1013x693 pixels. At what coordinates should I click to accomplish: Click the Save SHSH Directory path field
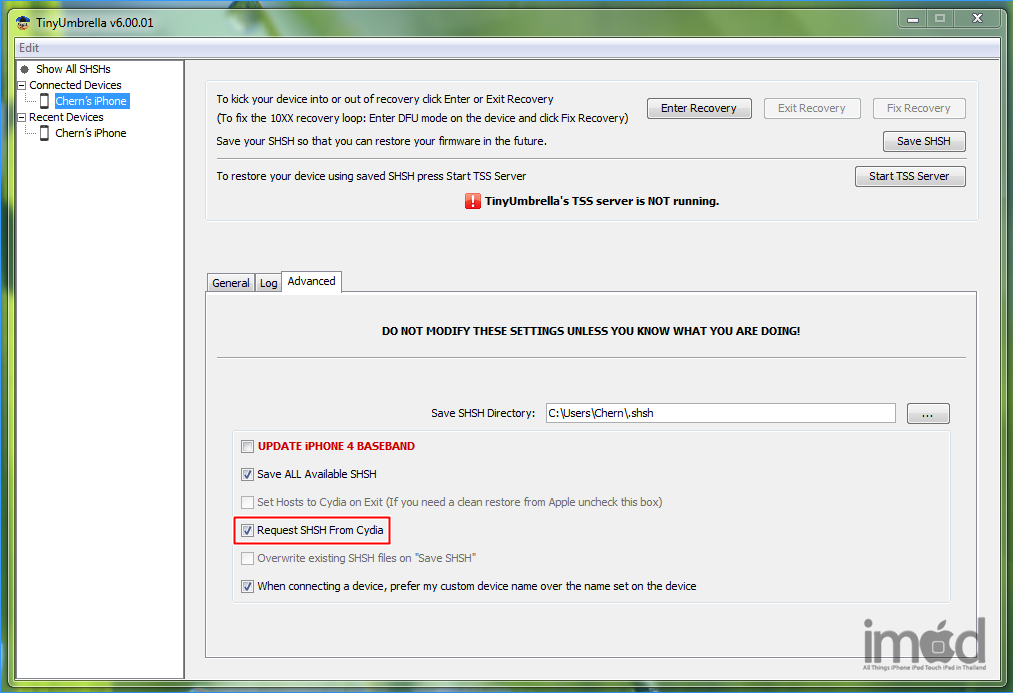720,413
